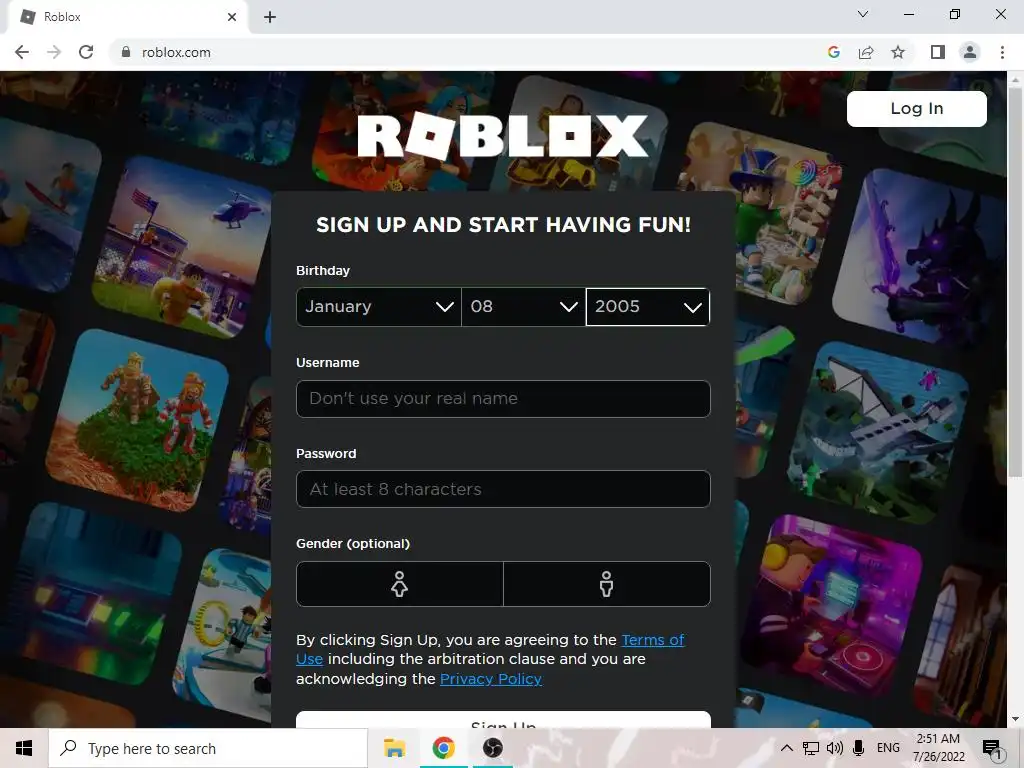Click the Username input field
The image size is (1024, 768).
coord(503,398)
